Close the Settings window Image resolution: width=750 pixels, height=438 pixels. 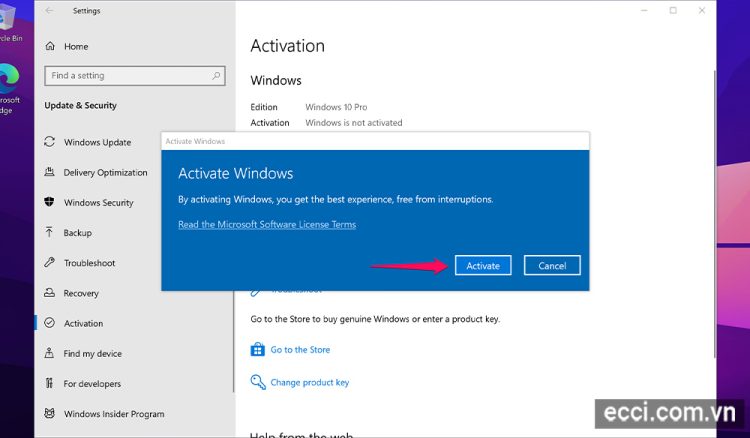pyautogui.click(x=702, y=11)
